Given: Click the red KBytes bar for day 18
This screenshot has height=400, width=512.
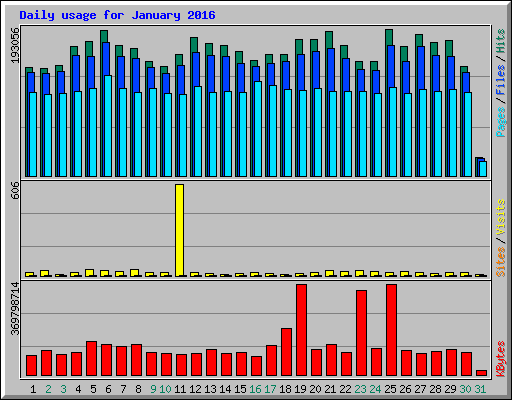Looking at the screenshot, I should 286,352.
